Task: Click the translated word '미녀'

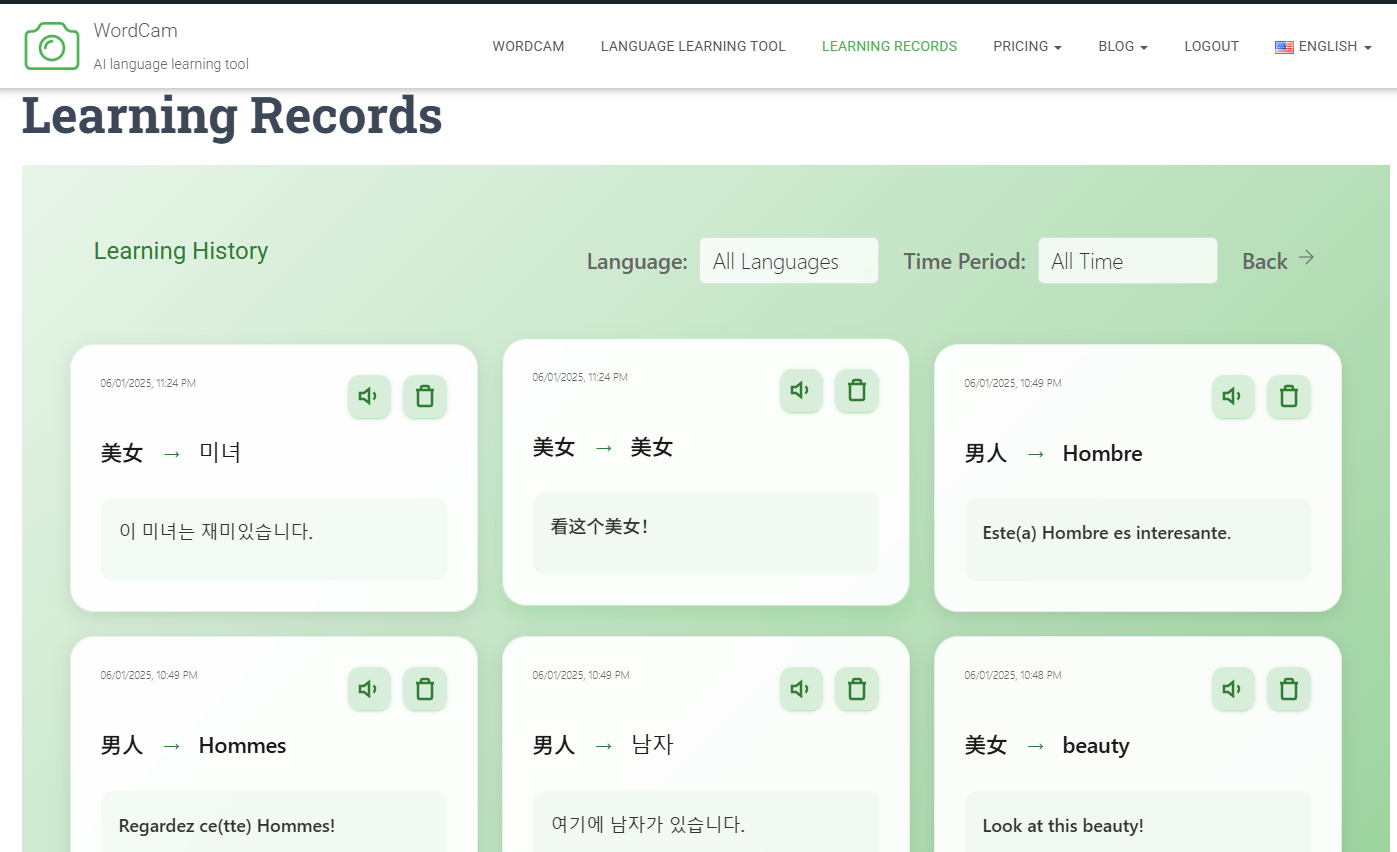Action: [x=220, y=452]
